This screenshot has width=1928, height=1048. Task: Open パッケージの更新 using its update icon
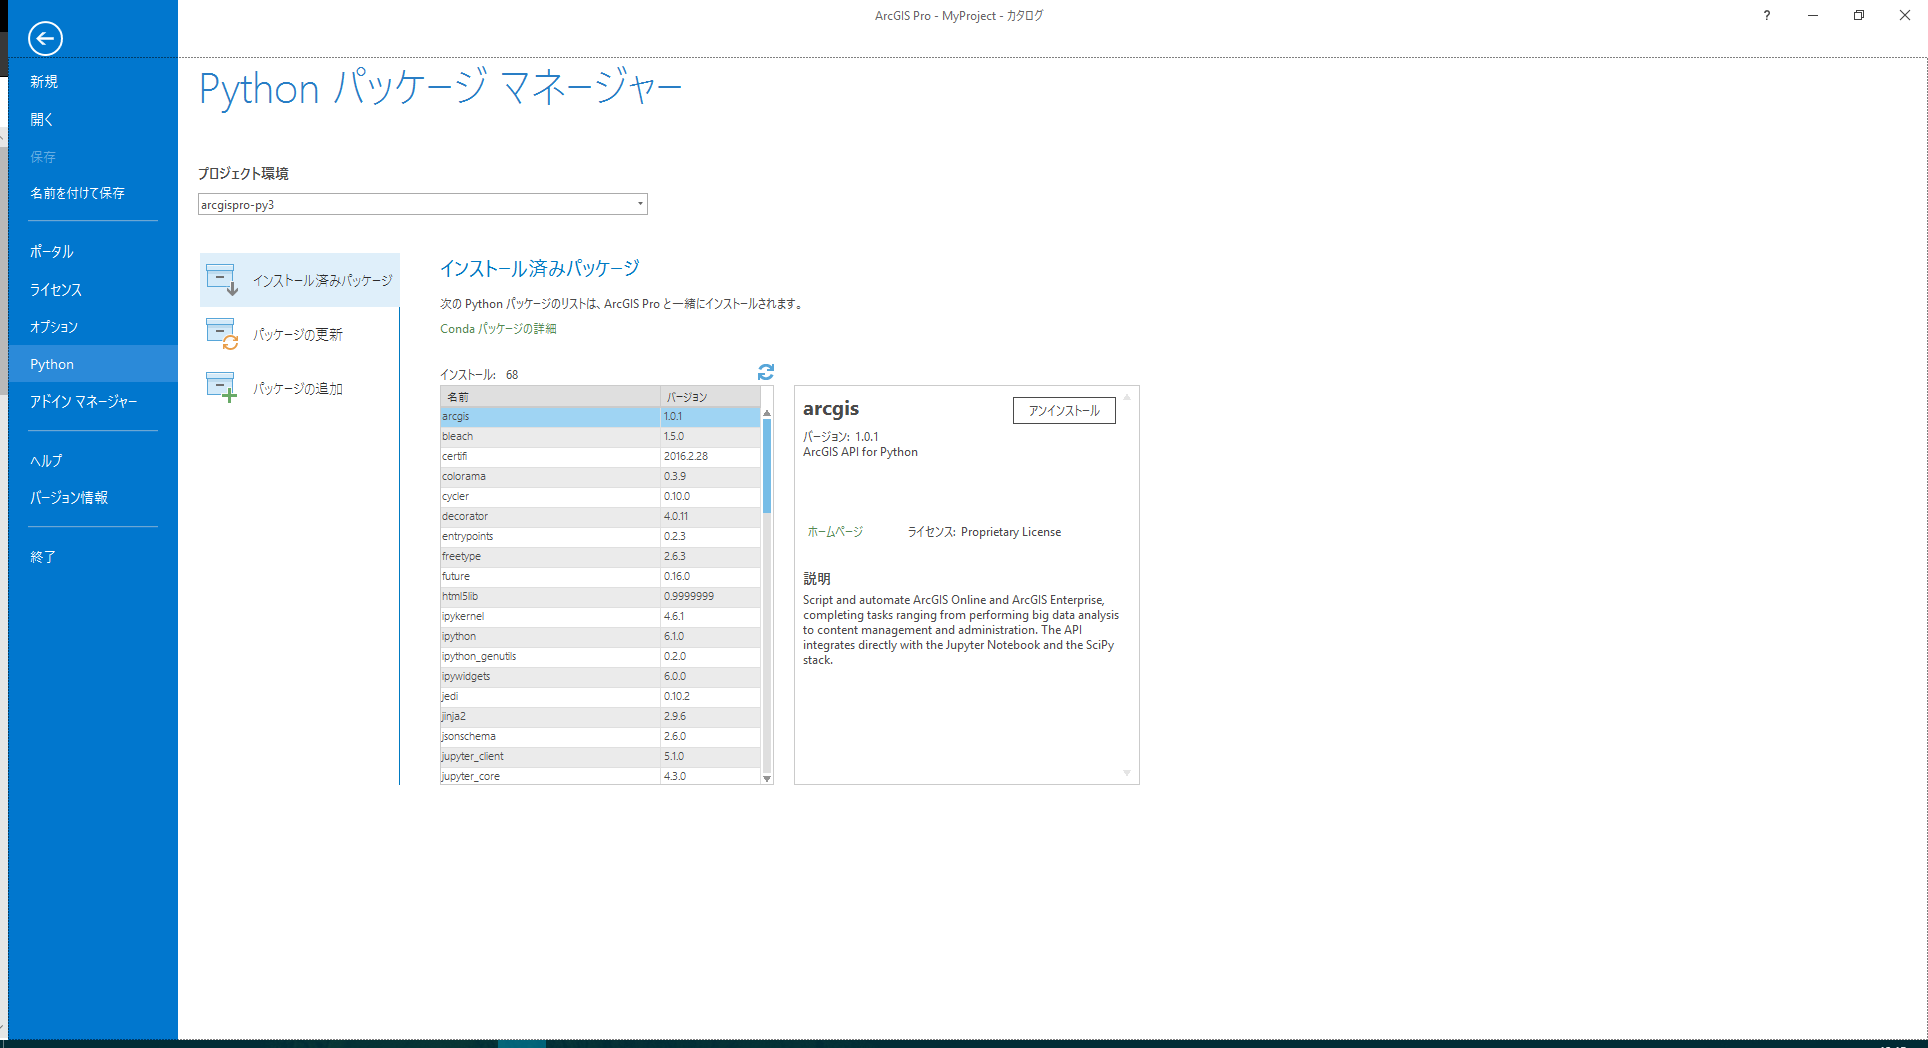click(x=222, y=334)
